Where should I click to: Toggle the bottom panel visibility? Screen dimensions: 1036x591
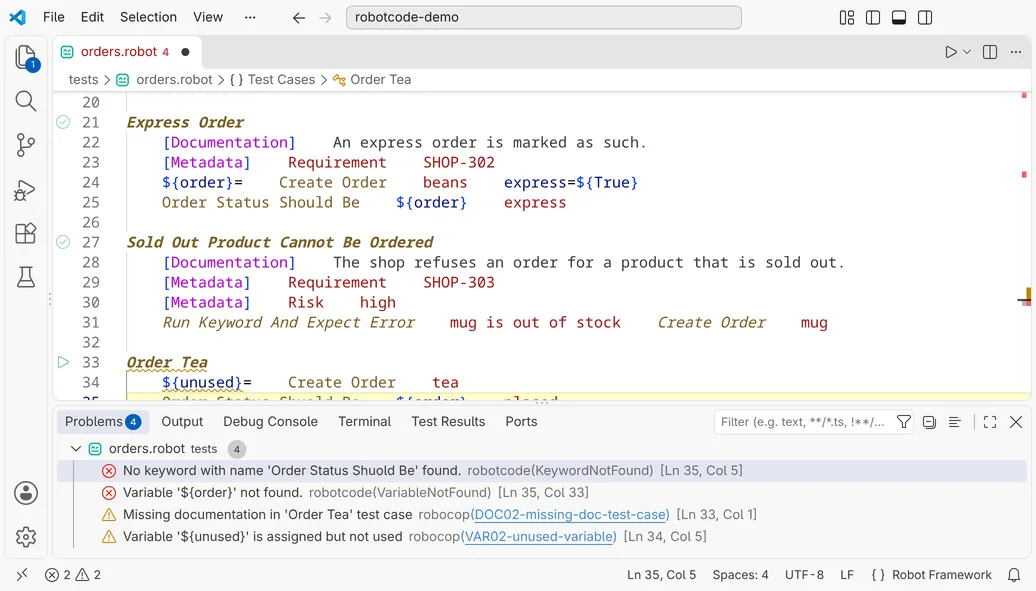click(899, 18)
